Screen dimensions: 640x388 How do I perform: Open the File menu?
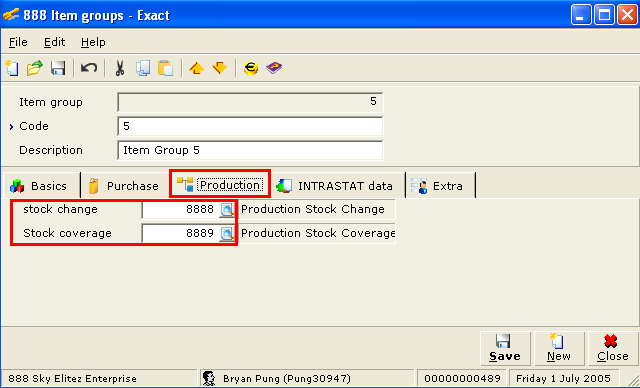[18, 42]
